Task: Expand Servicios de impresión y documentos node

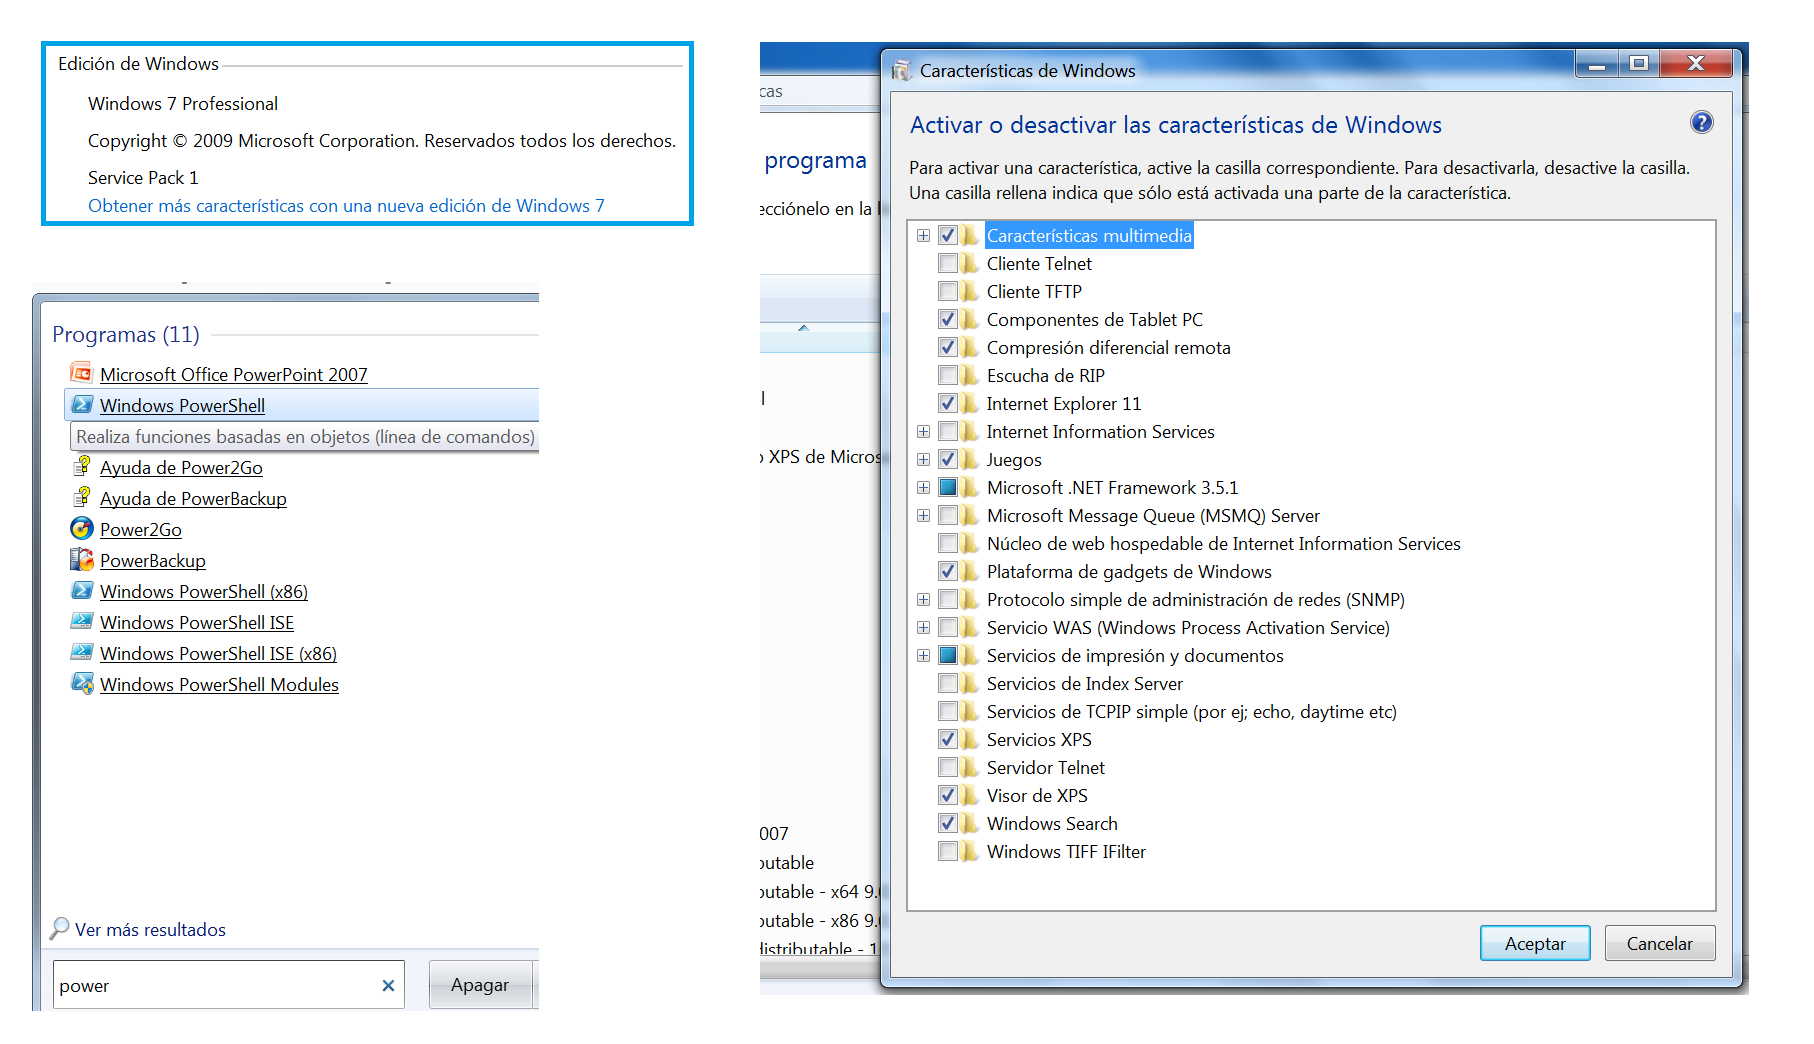Action: point(923,655)
